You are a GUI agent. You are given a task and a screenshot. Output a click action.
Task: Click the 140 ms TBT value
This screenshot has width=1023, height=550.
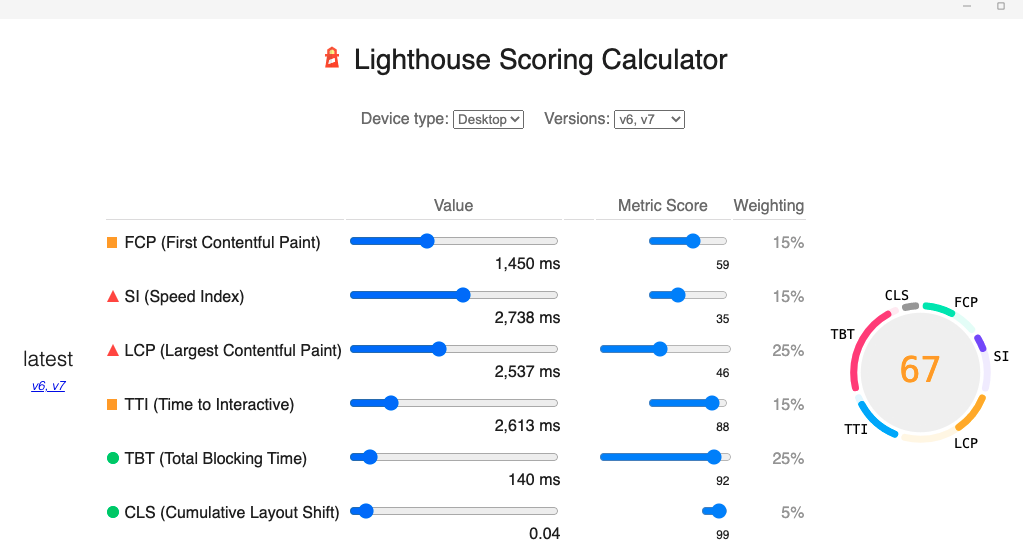[534, 480]
